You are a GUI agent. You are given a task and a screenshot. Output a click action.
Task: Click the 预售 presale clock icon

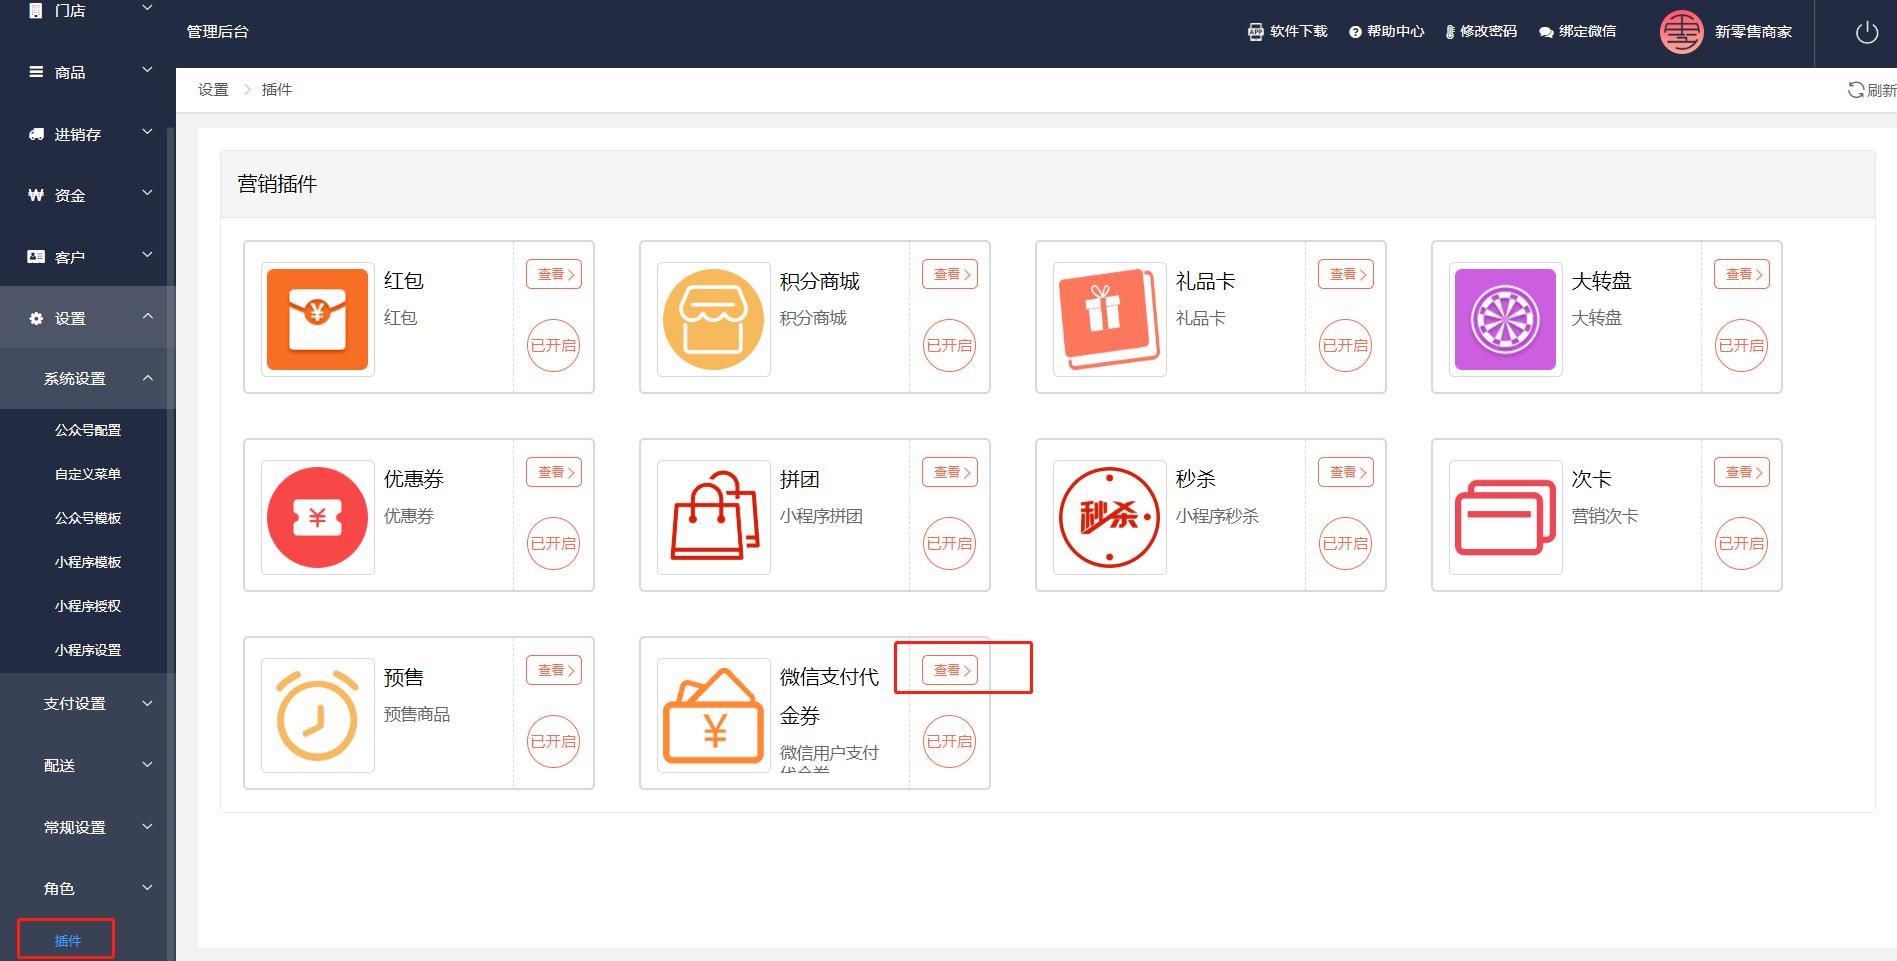pyautogui.click(x=316, y=714)
